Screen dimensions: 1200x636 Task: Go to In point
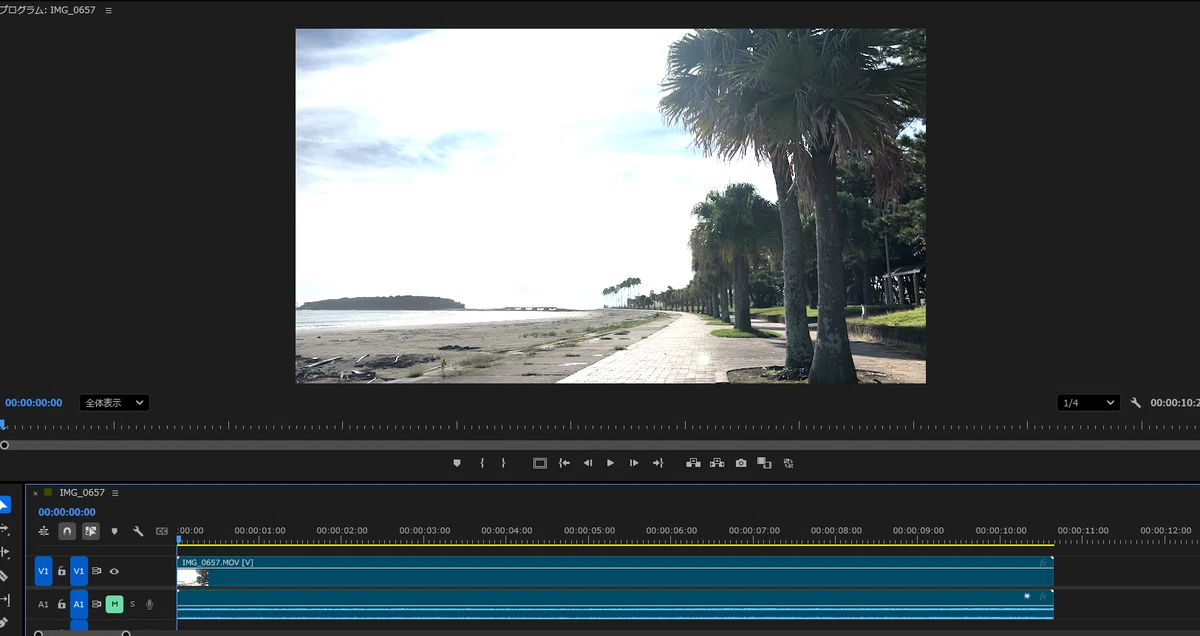564,463
